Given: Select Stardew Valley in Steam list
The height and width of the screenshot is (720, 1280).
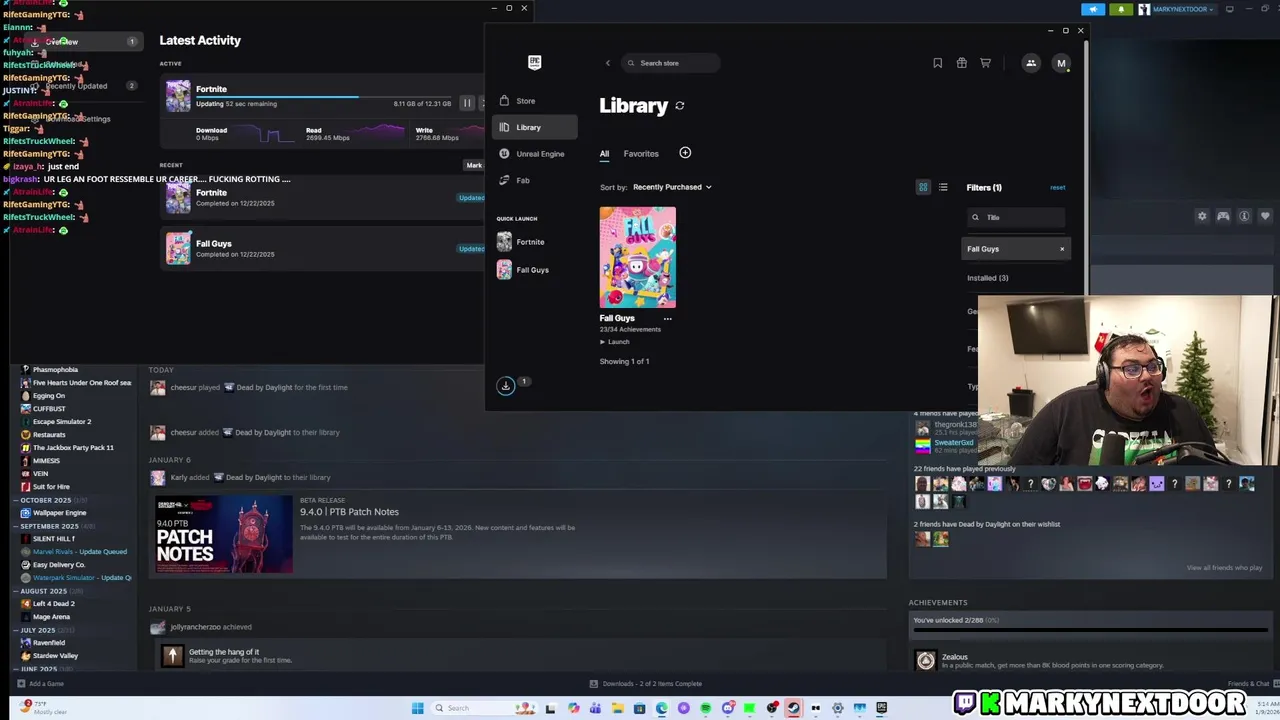Looking at the screenshot, I should tap(55, 656).
